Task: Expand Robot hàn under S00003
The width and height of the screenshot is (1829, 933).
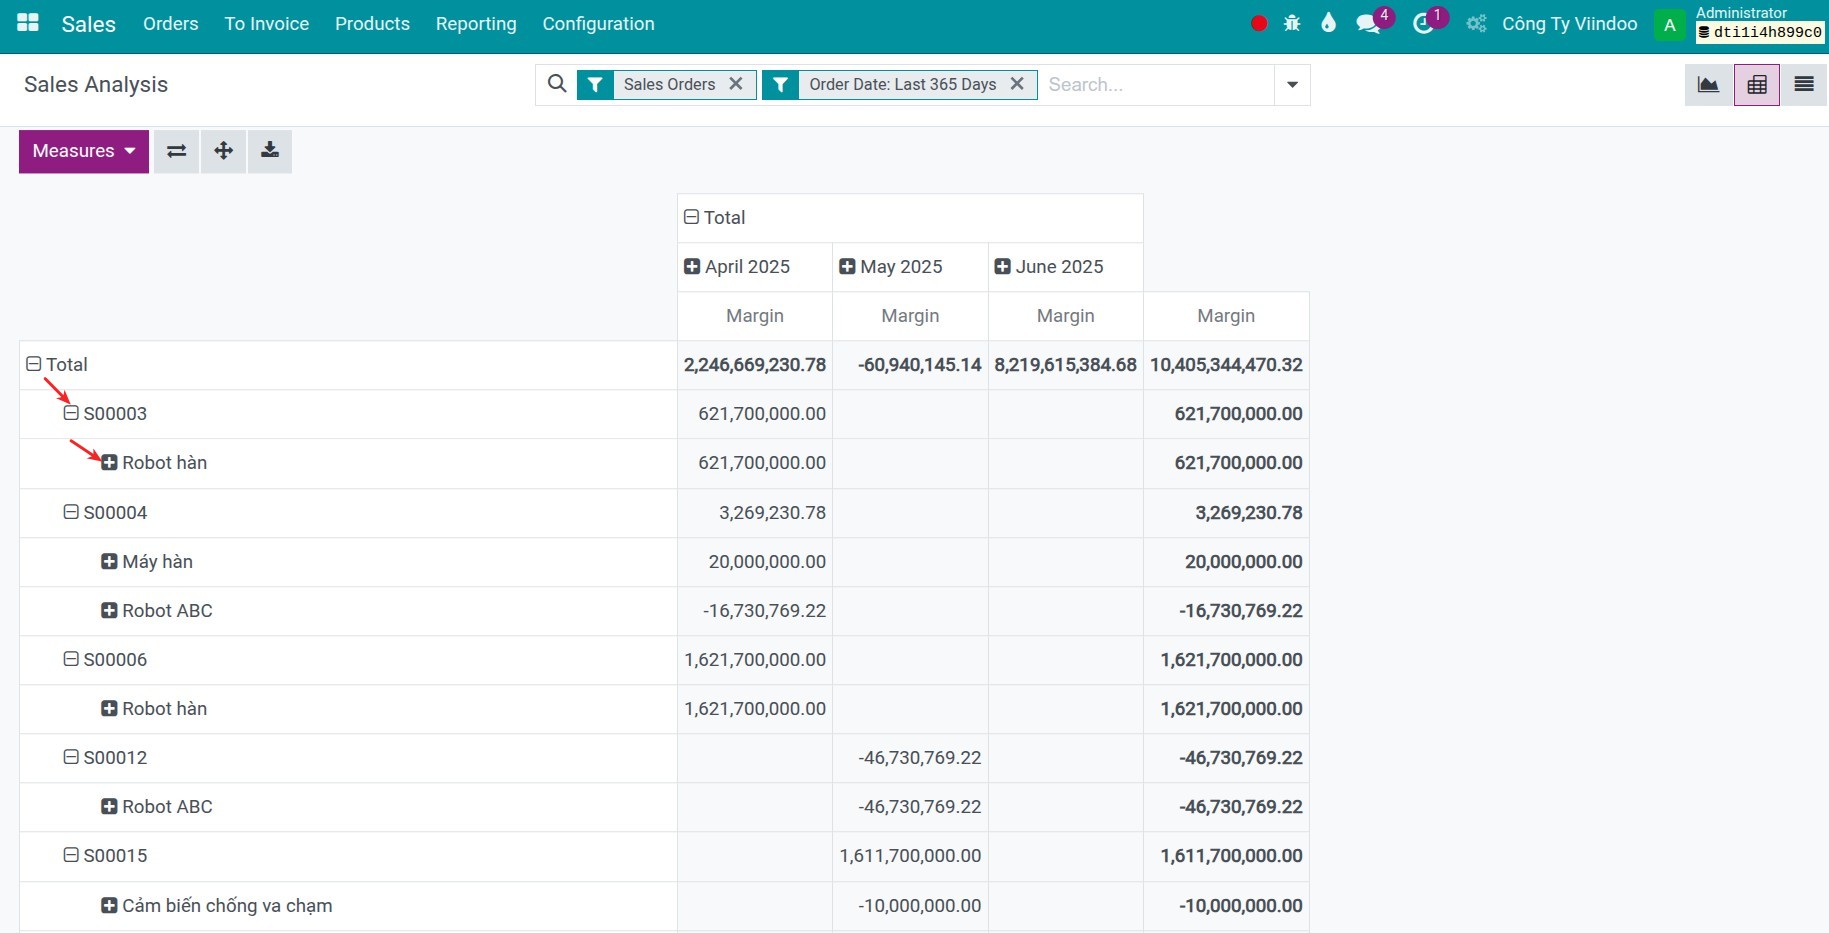Action: tap(109, 462)
